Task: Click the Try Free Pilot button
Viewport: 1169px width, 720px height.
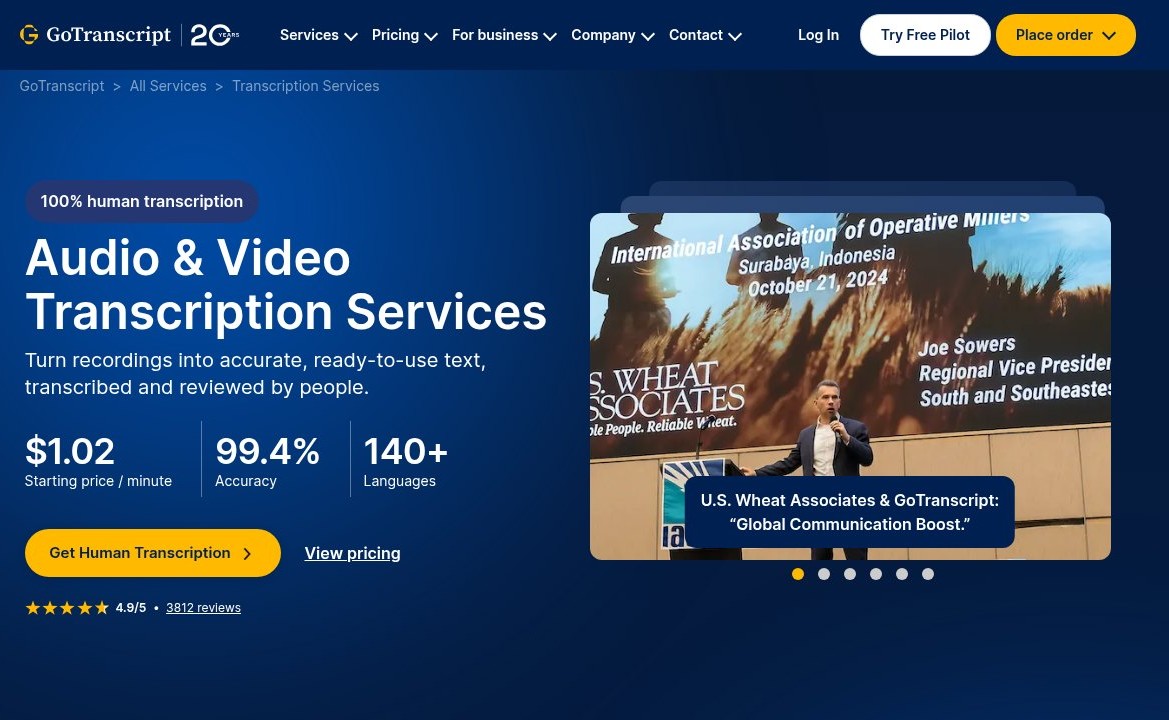Action: click(x=925, y=35)
